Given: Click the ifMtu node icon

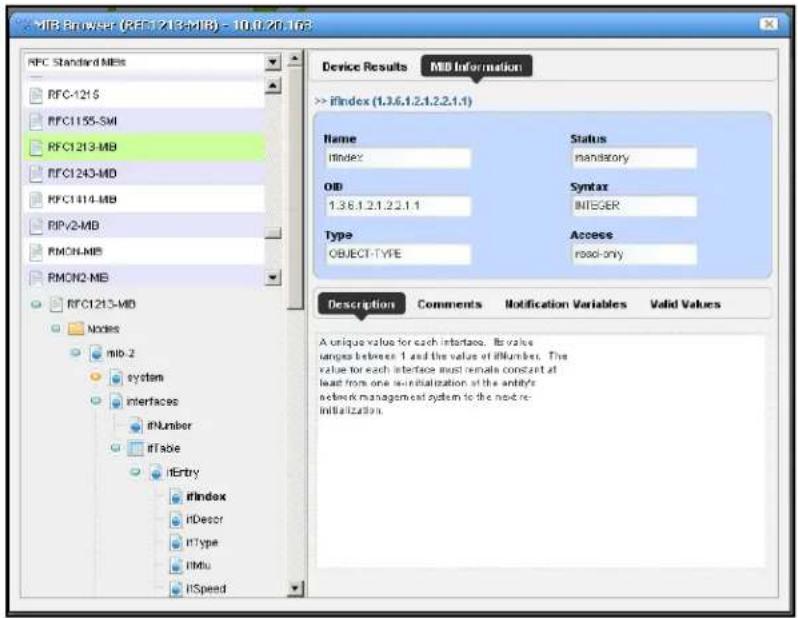Looking at the screenshot, I should pyautogui.click(x=176, y=566).
